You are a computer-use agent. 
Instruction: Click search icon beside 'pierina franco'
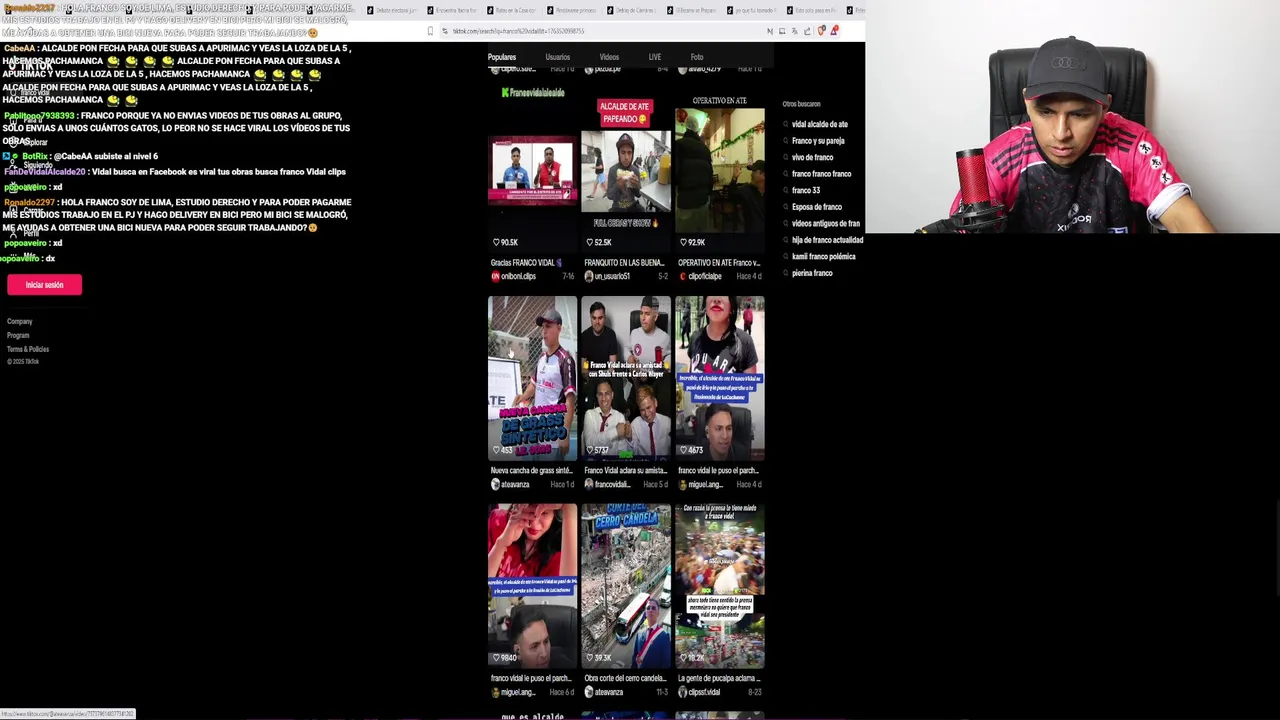(786, 273)
